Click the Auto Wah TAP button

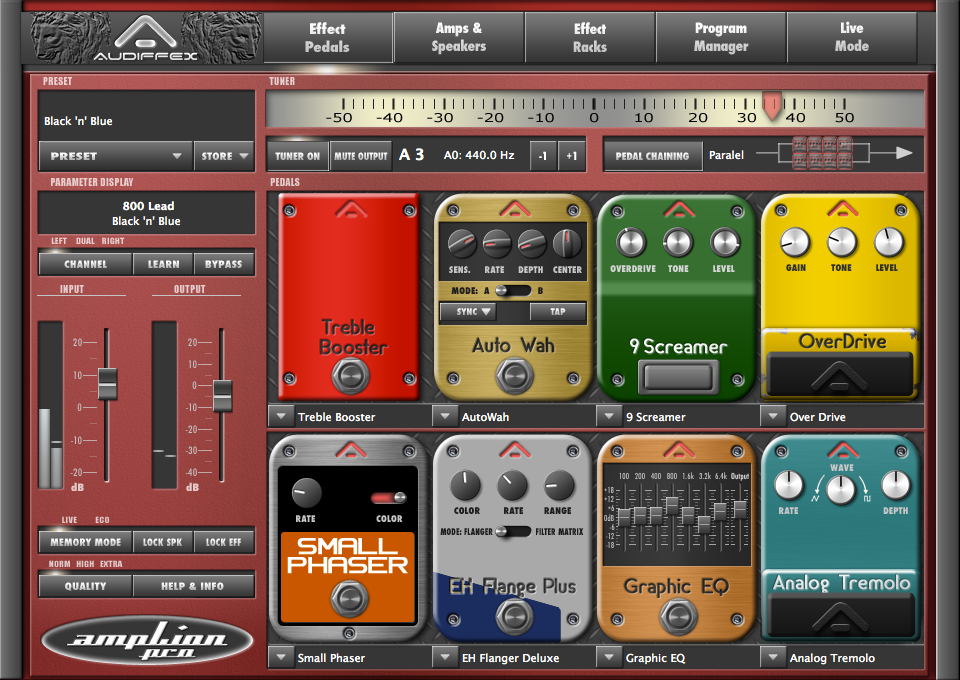click(x=558, y=312)
